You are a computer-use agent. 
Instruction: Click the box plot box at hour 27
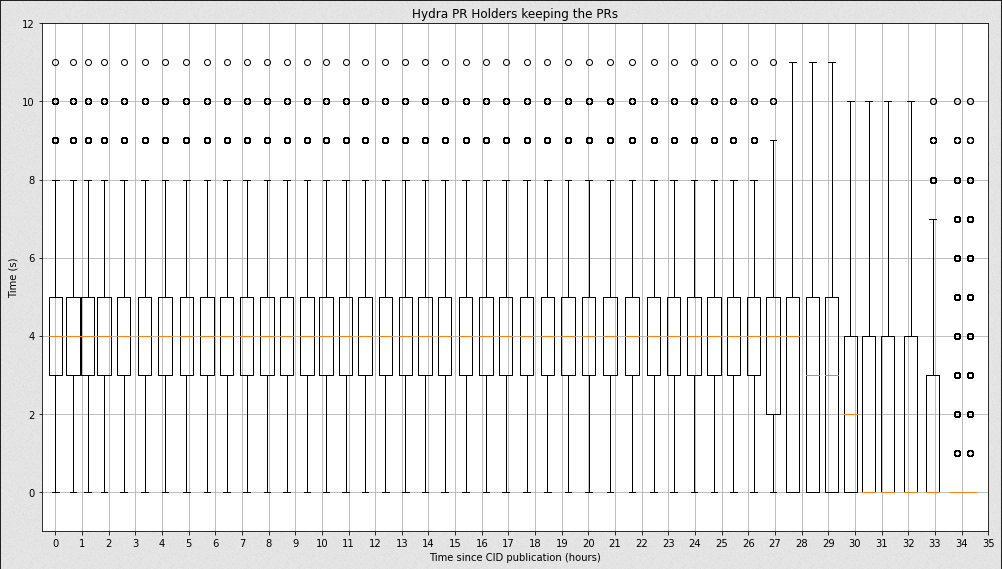[774, 356]
